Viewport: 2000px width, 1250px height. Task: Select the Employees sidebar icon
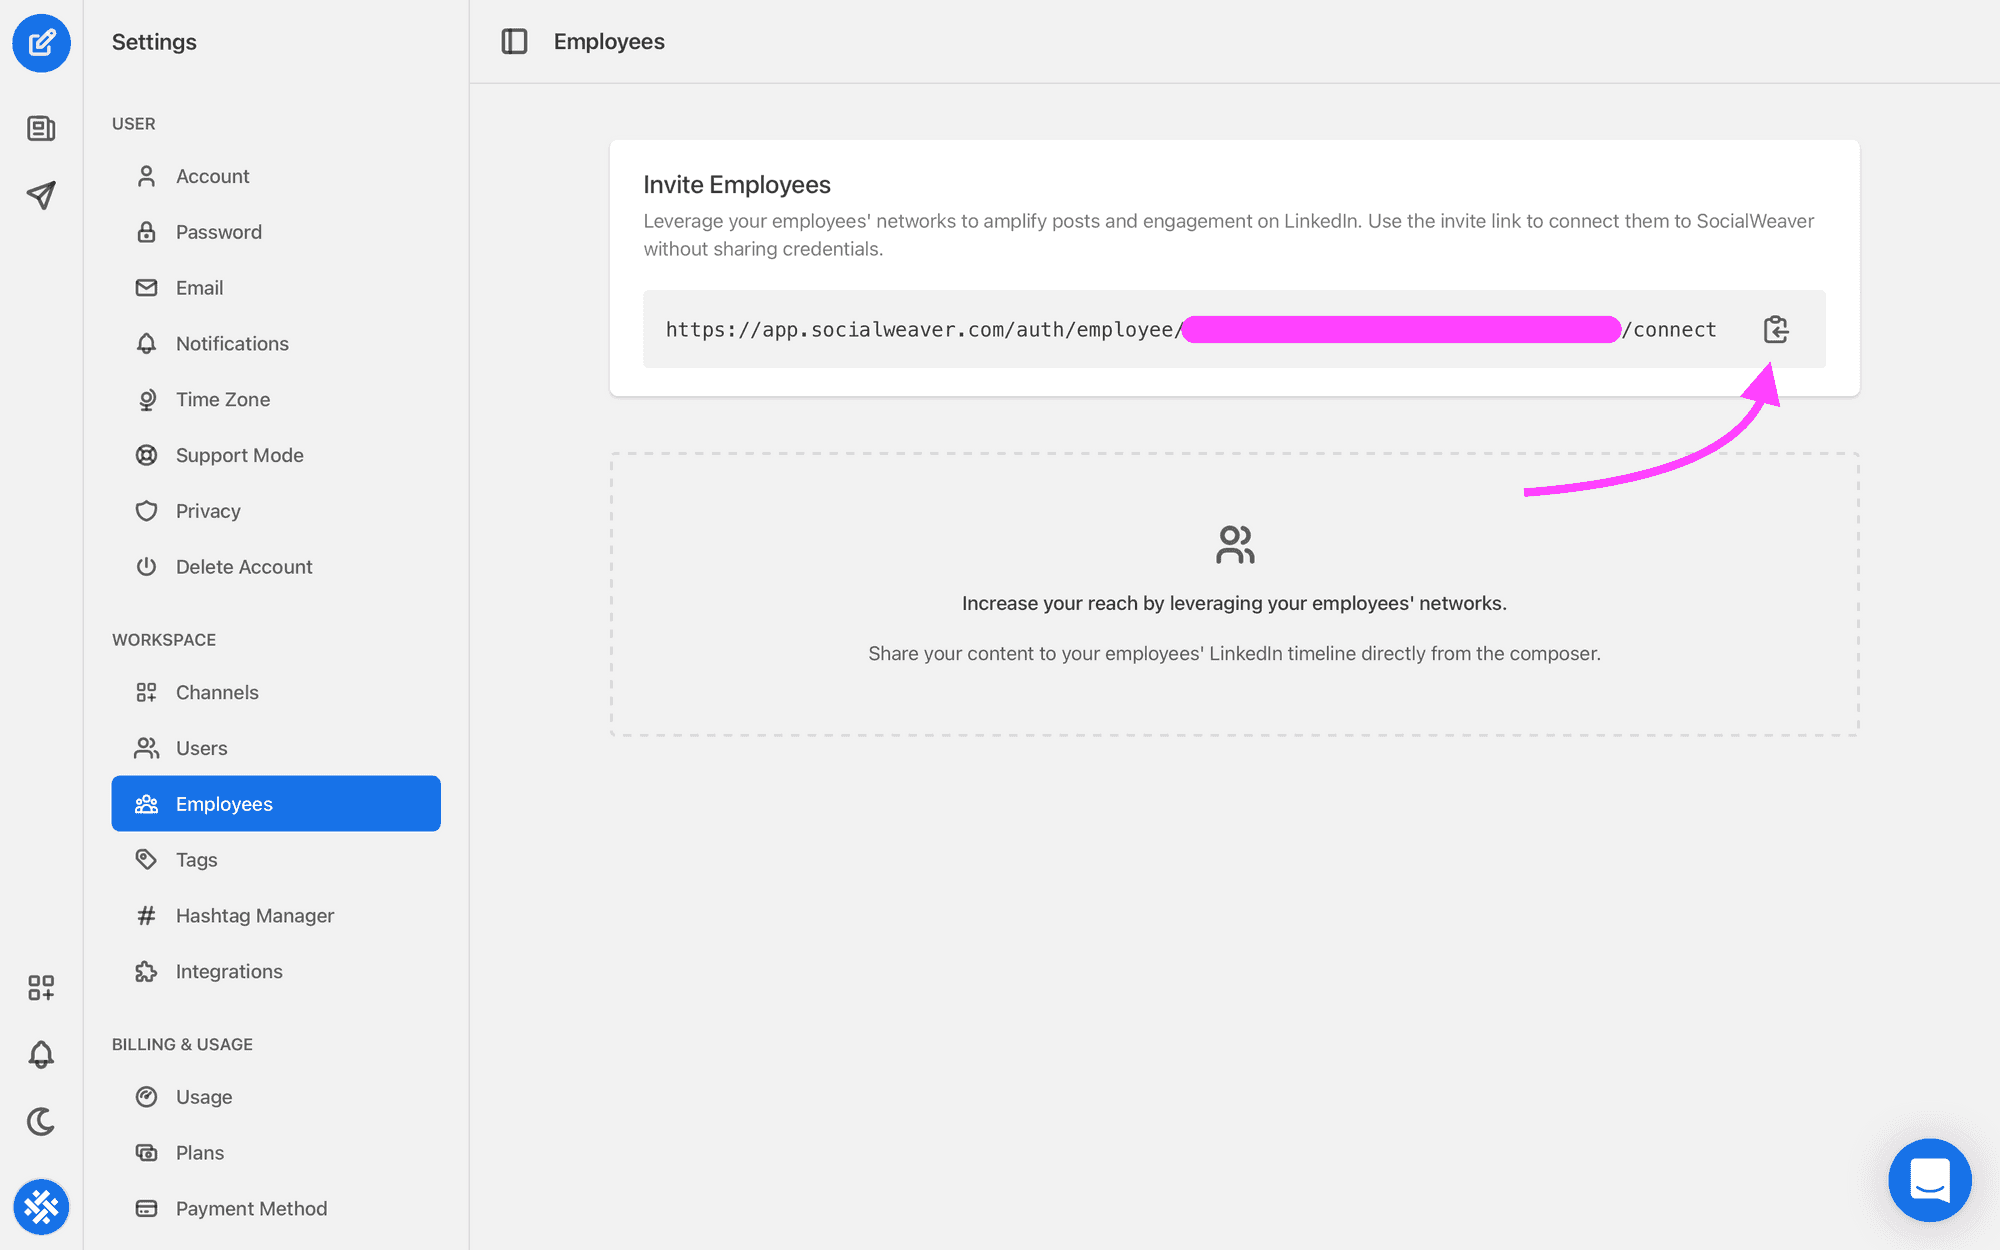(x=144, y=804)
